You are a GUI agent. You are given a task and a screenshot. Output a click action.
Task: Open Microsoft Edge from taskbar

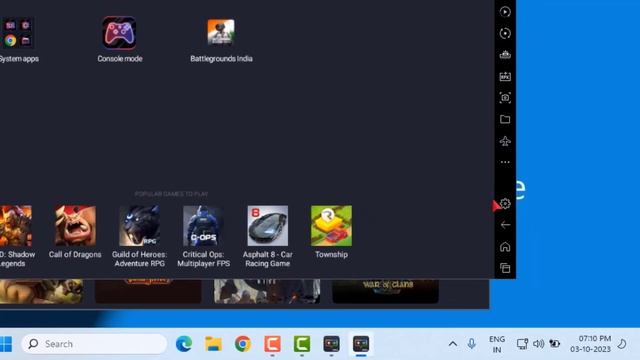[x=184, y=344]
